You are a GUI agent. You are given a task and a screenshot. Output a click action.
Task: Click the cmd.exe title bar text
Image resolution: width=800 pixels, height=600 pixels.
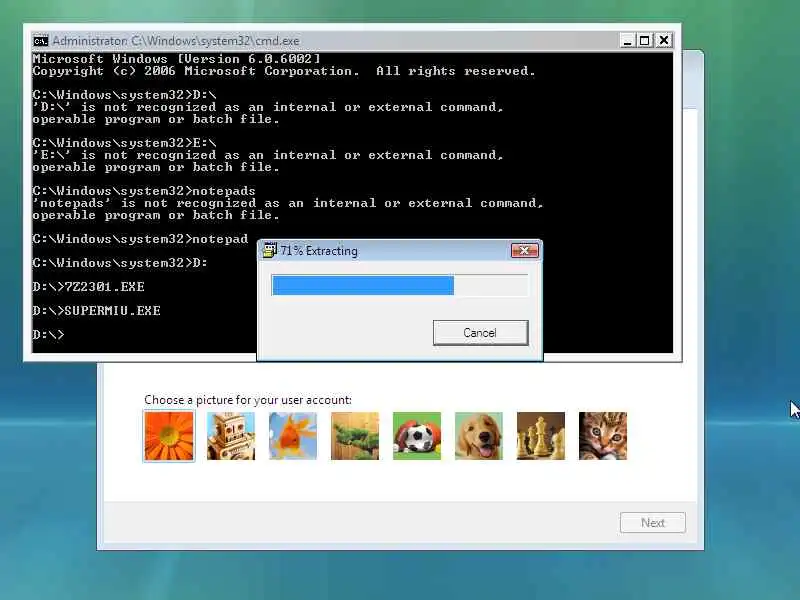(x=176, y=41)
